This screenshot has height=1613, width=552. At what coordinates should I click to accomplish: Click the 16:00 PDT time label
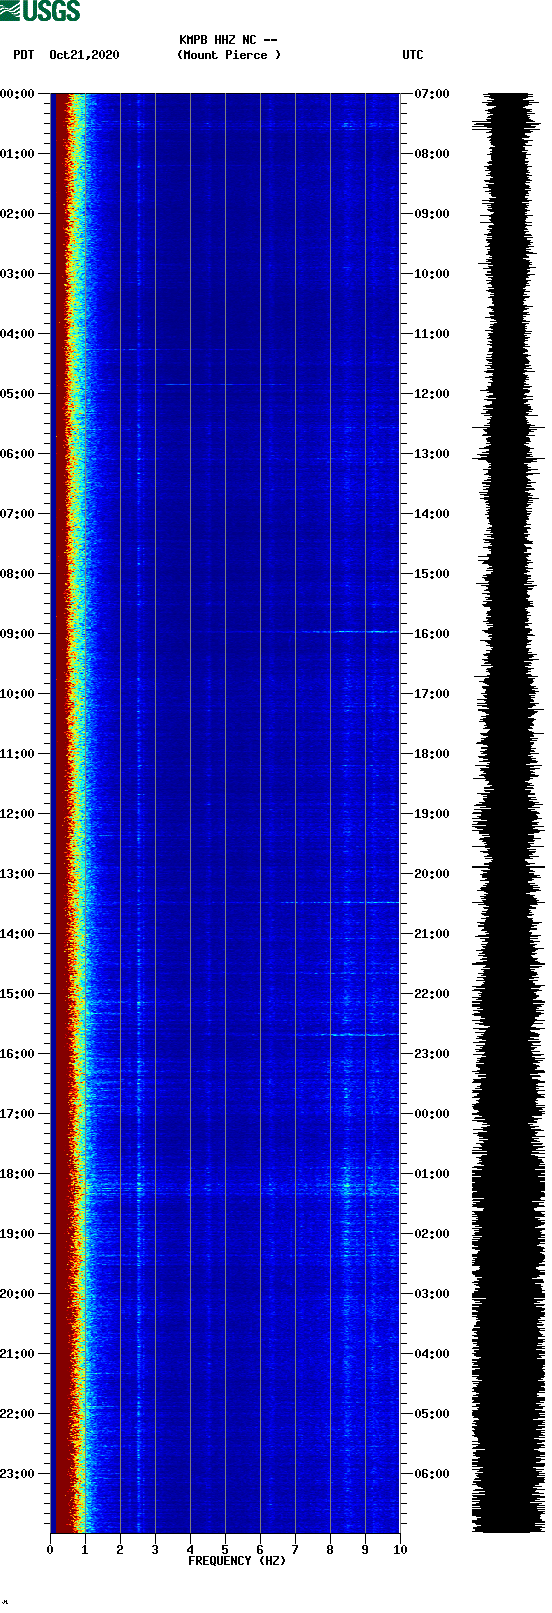click(x=18, y=1054)
